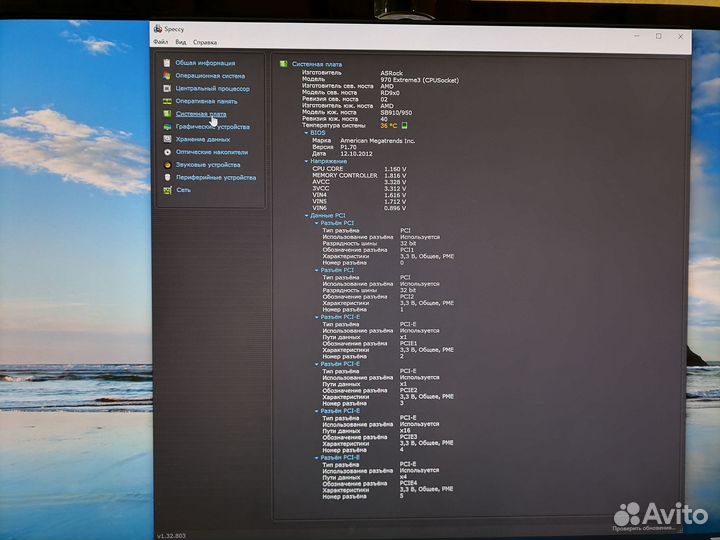Open the Вид menu
The height and width of the screenshot is (540, 720).
tap(180, 42)
